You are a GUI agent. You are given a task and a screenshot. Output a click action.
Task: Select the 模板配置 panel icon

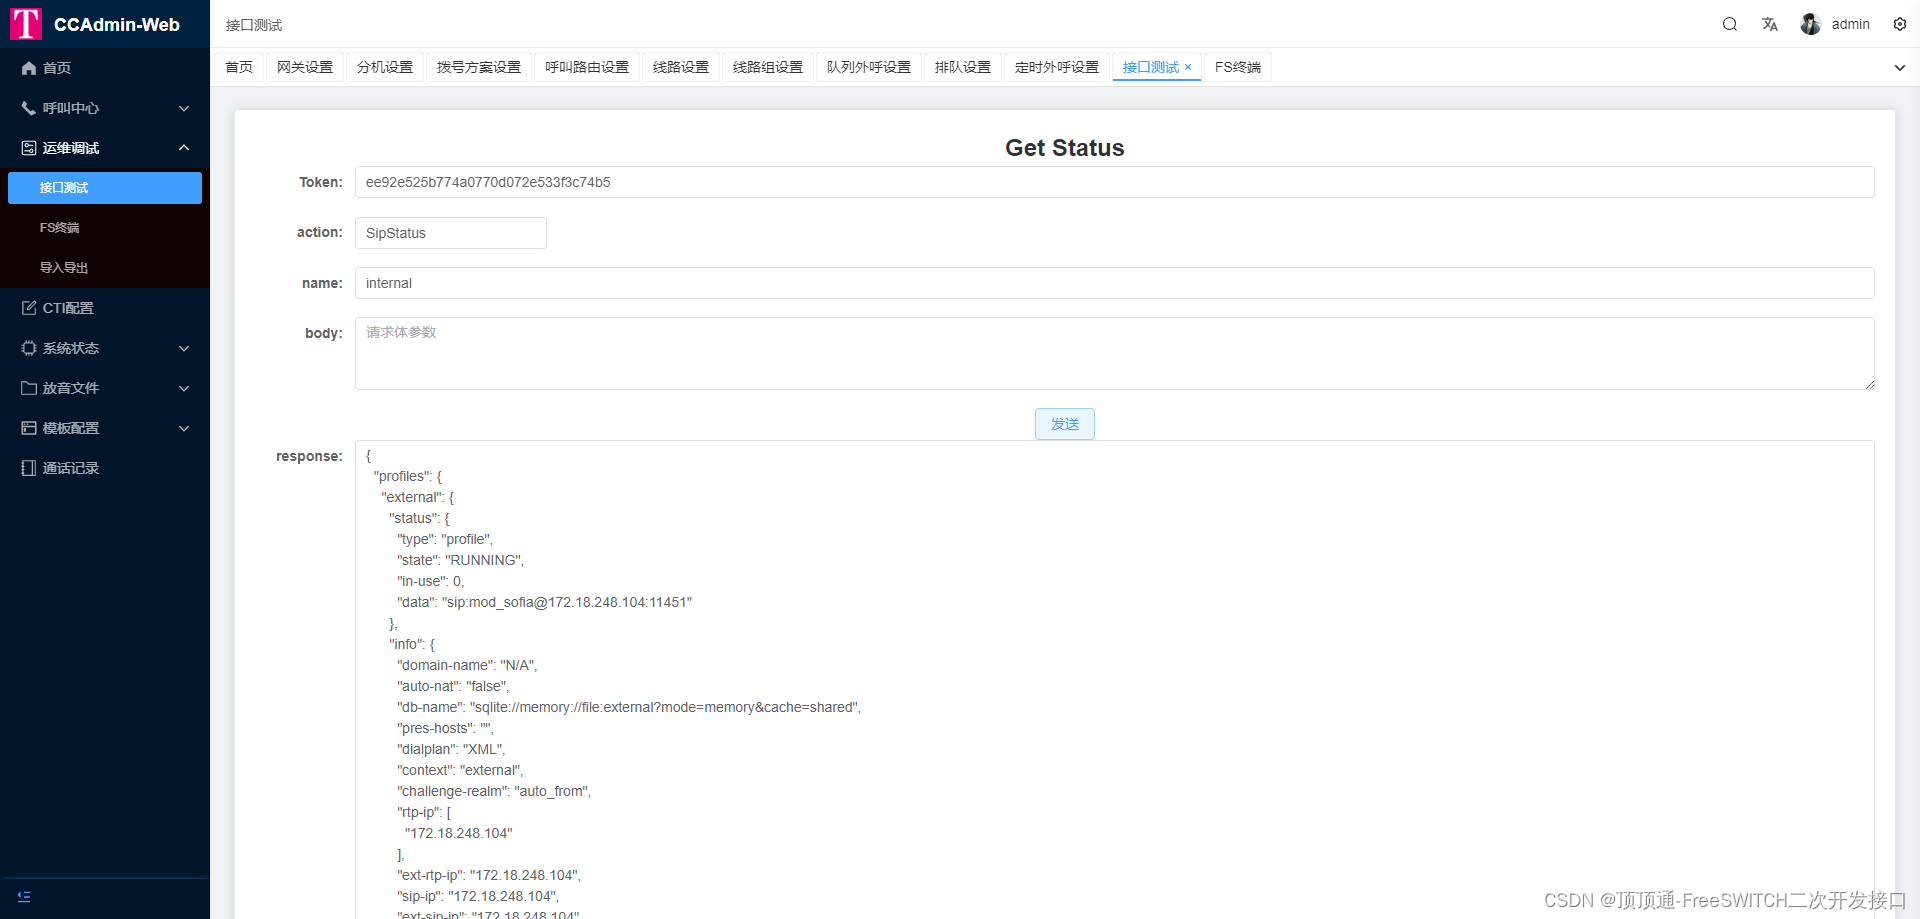[28, 428]
